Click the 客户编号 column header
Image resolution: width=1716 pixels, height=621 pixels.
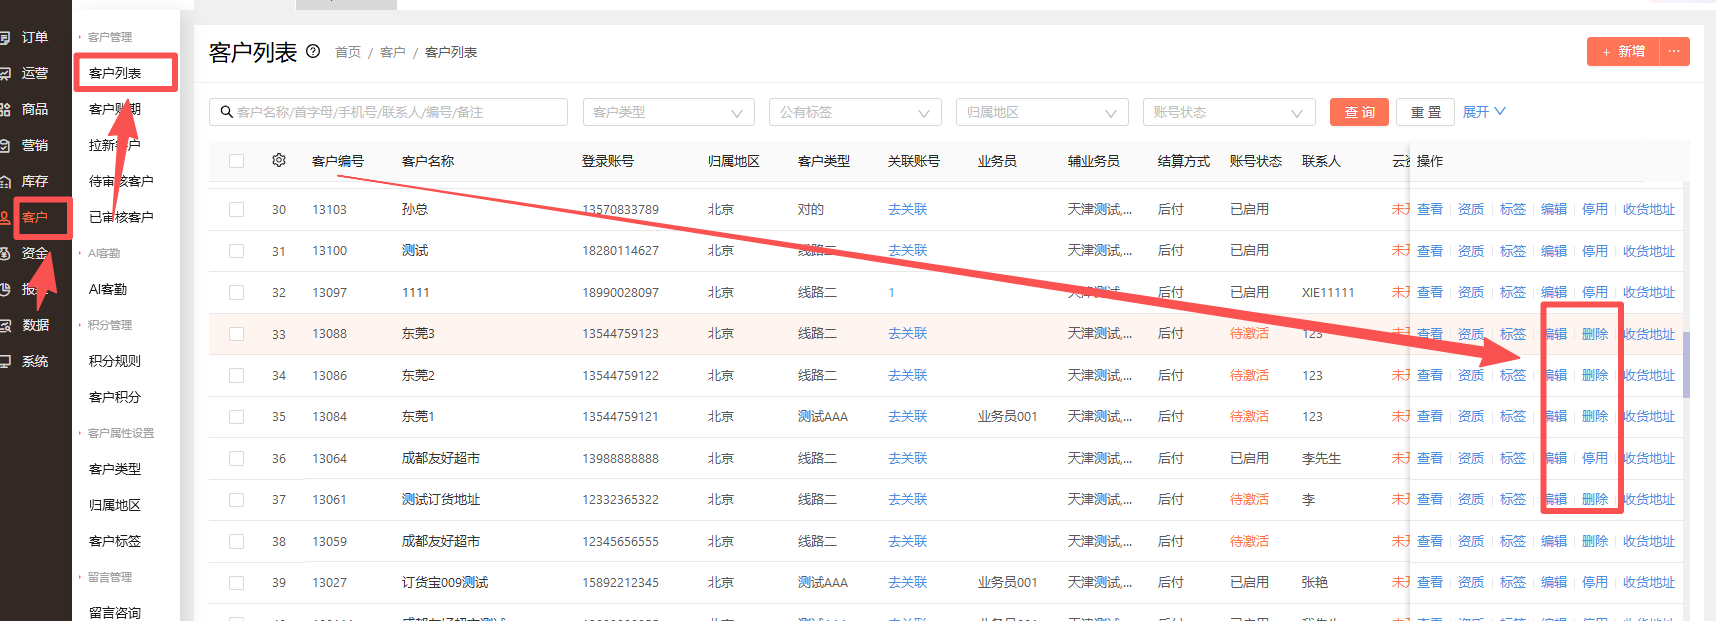[x=338, y=161]
